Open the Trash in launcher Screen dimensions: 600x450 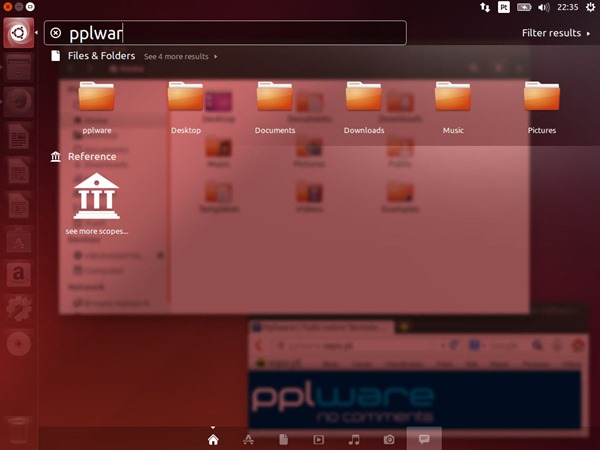(x=18, y=432)
